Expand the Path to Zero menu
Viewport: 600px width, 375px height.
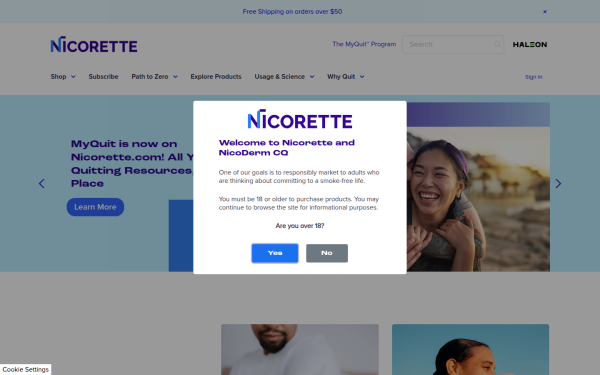154,77
